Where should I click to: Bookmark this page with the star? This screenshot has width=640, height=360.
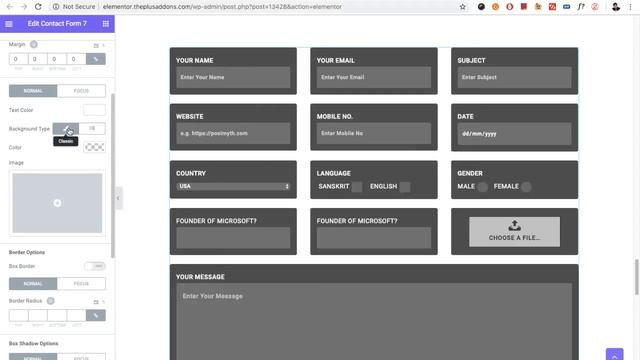(462, 7)
